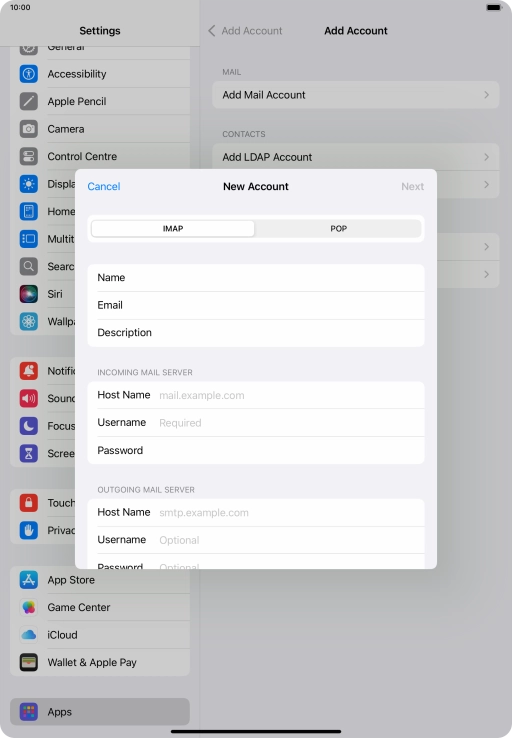Tap the Wallet & Apple Pay icon
This screenshot has height=738, width=512.
pyautogui.click(x=29, y=662)
